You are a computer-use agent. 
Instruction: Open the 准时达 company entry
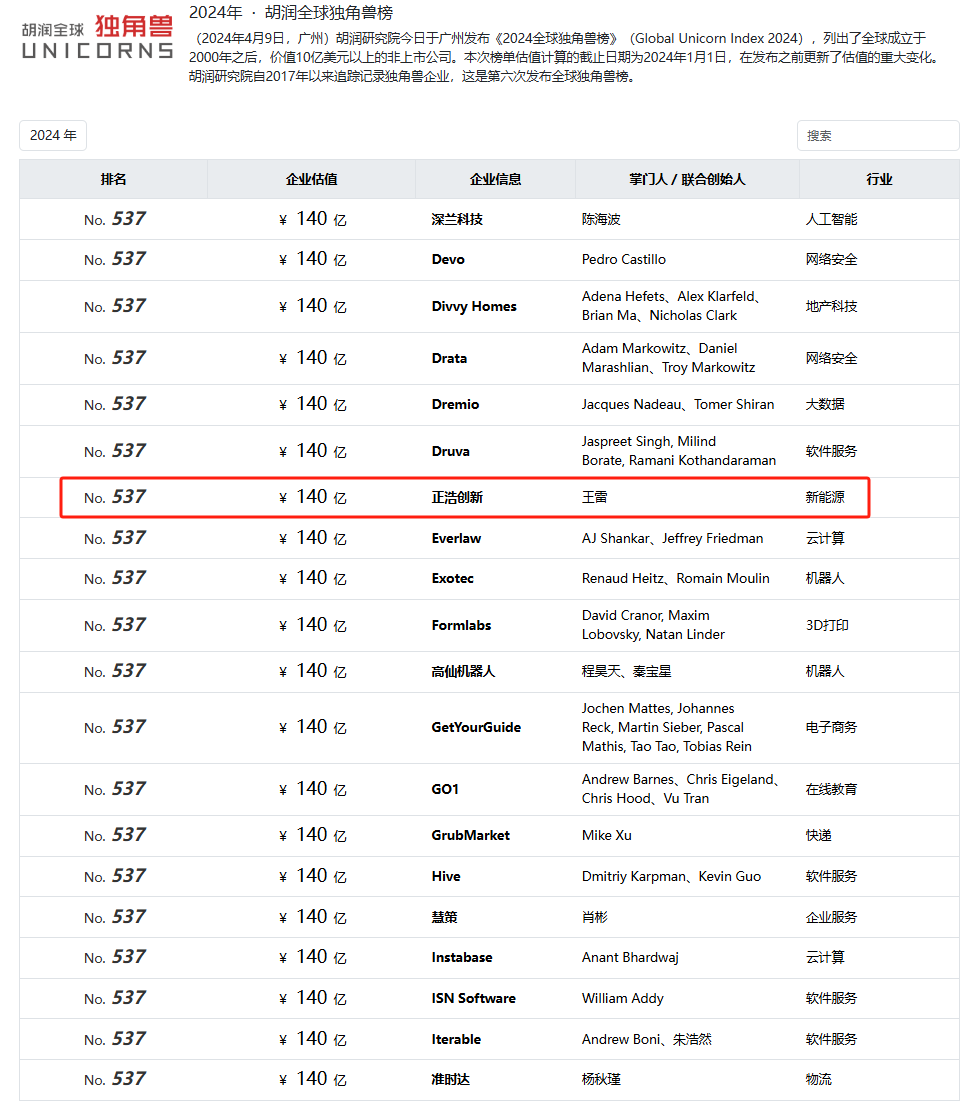click(450, 1079)
